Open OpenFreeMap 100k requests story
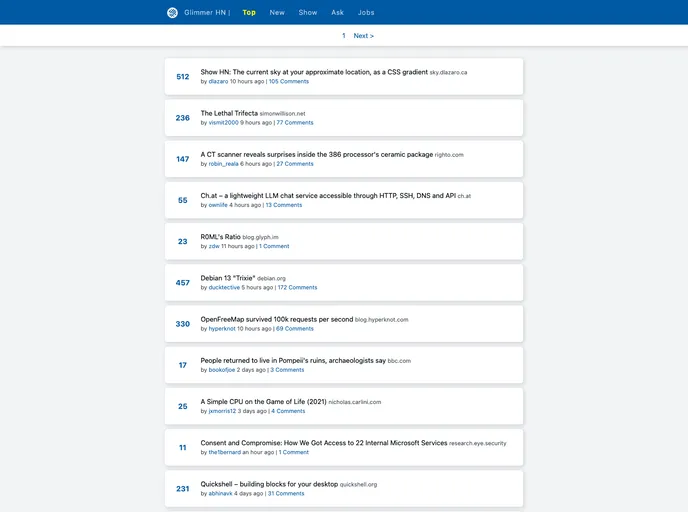 pyautogui.click(x=276, y=319)
